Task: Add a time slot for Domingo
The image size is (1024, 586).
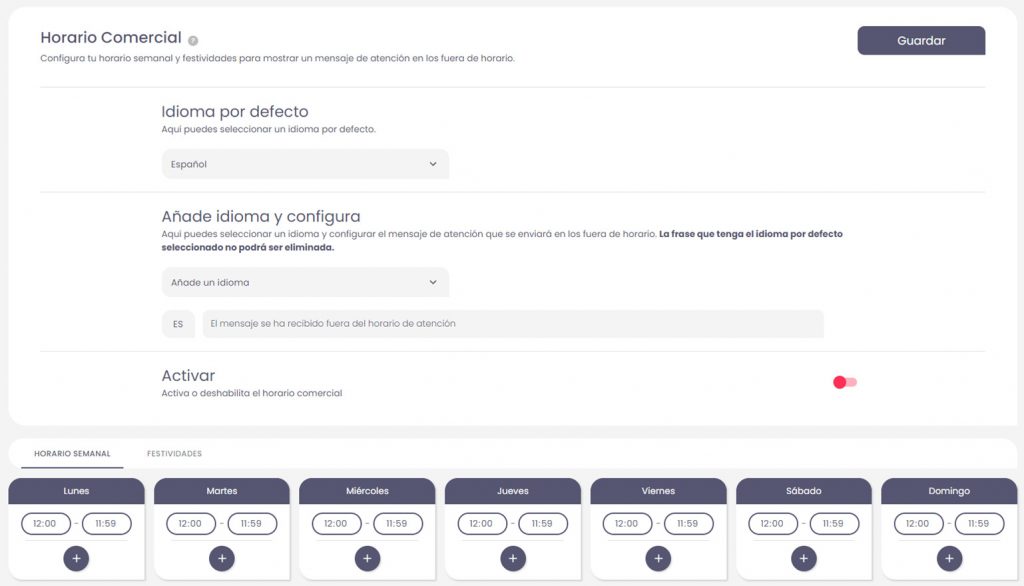Action: [x=949, y=559]
